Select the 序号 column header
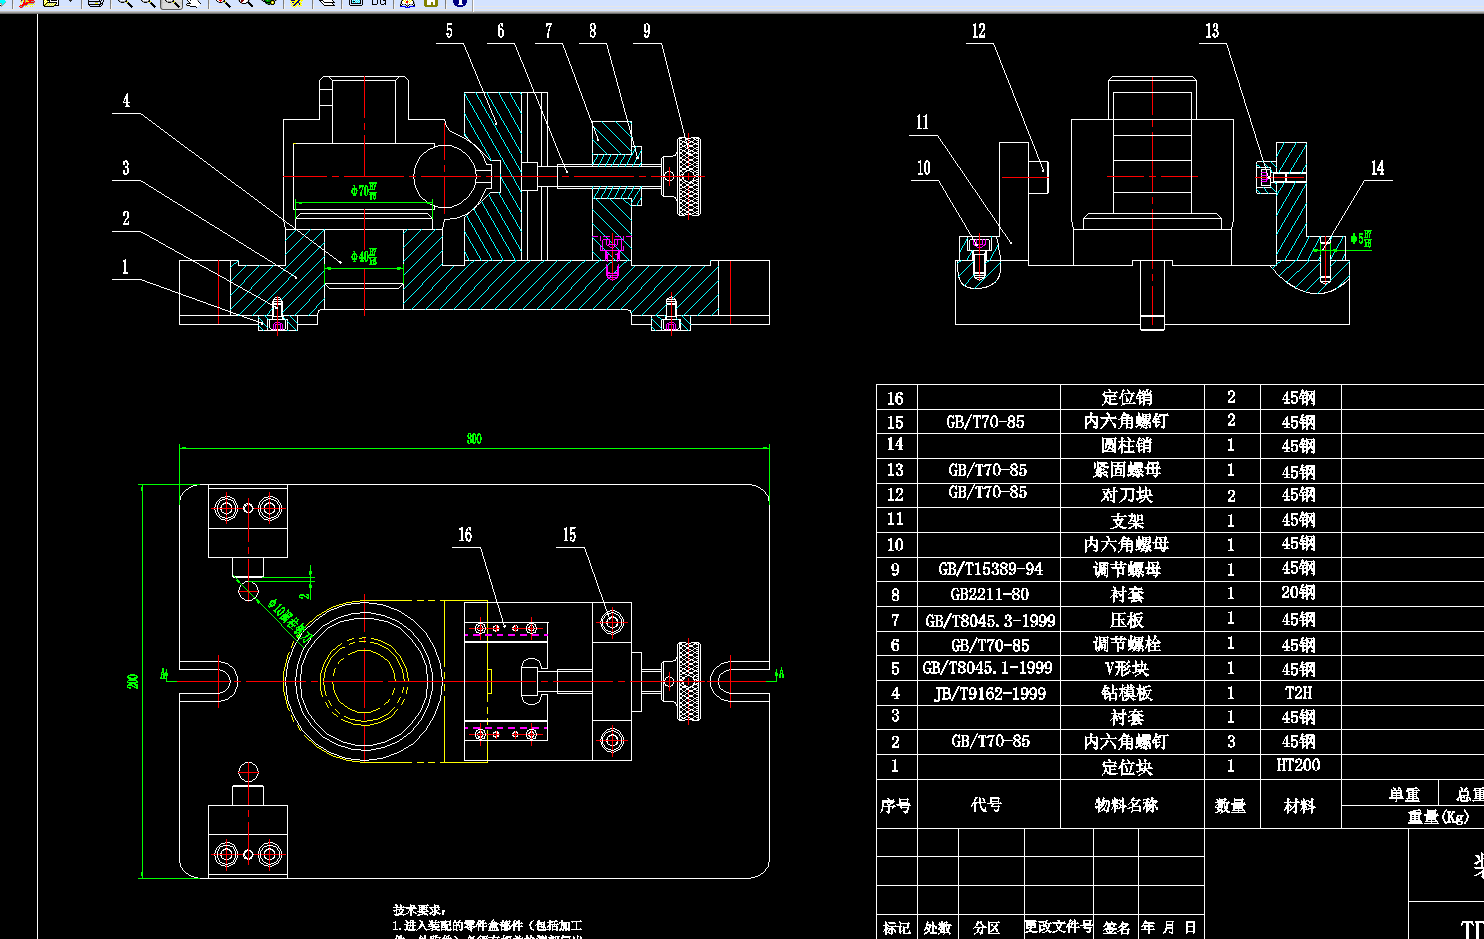 (896, 805)
